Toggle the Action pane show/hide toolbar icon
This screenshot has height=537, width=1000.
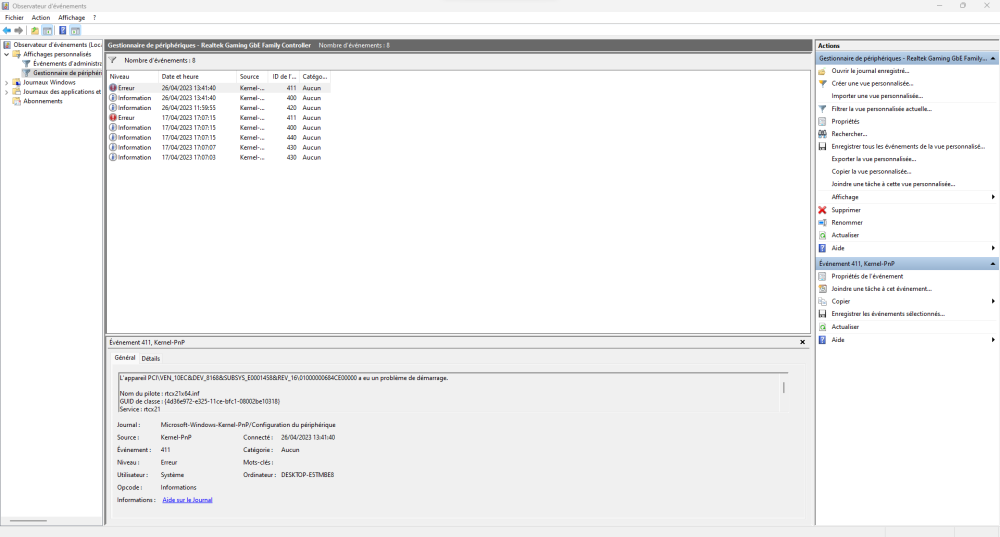pyautogui.click(x=75, y=31)
